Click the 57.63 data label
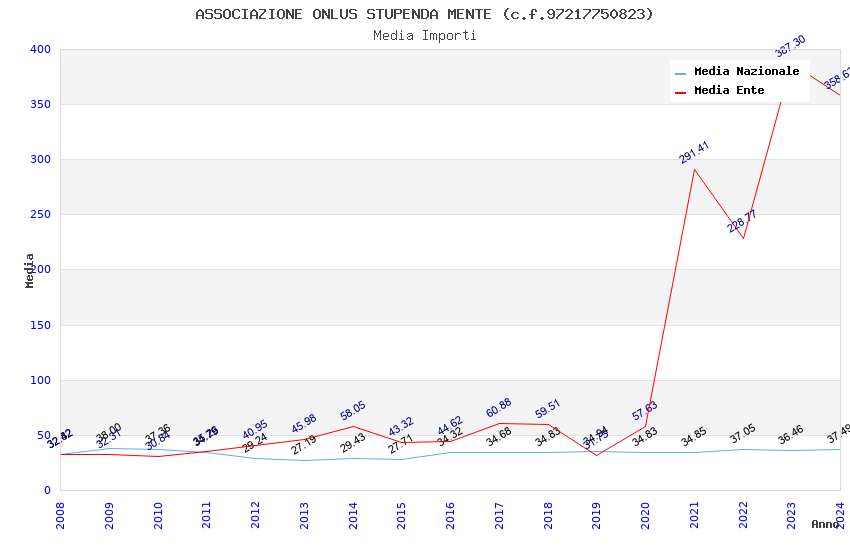The image size is (850, 550). coord(645,411)
